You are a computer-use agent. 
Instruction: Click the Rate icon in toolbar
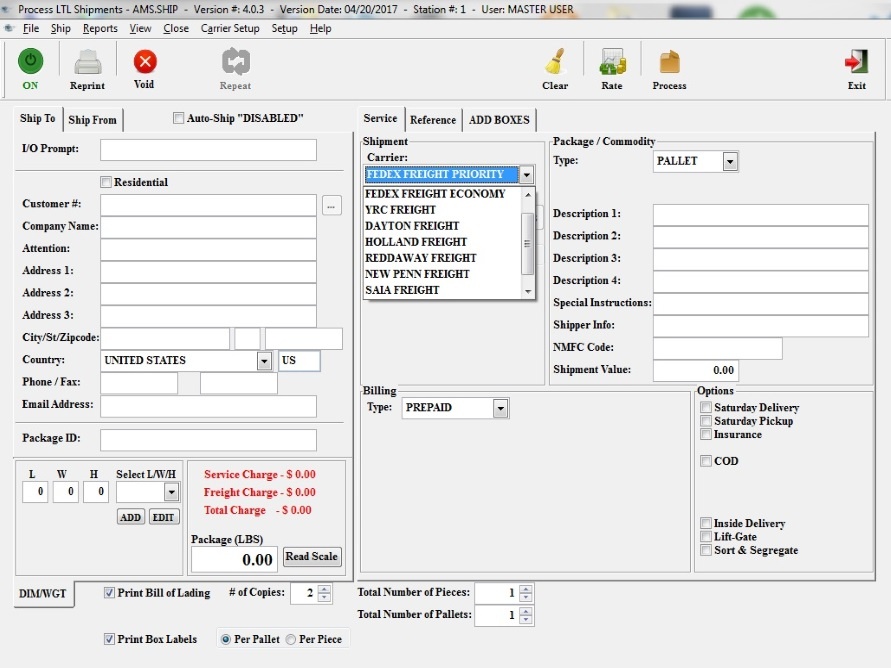pos(612,61)
